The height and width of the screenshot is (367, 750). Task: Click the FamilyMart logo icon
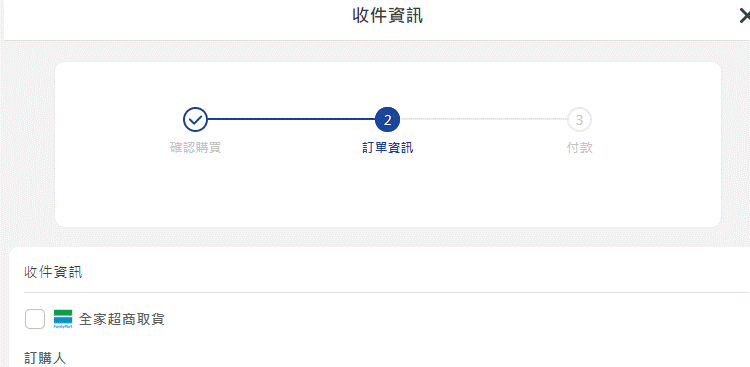[63, 319]
